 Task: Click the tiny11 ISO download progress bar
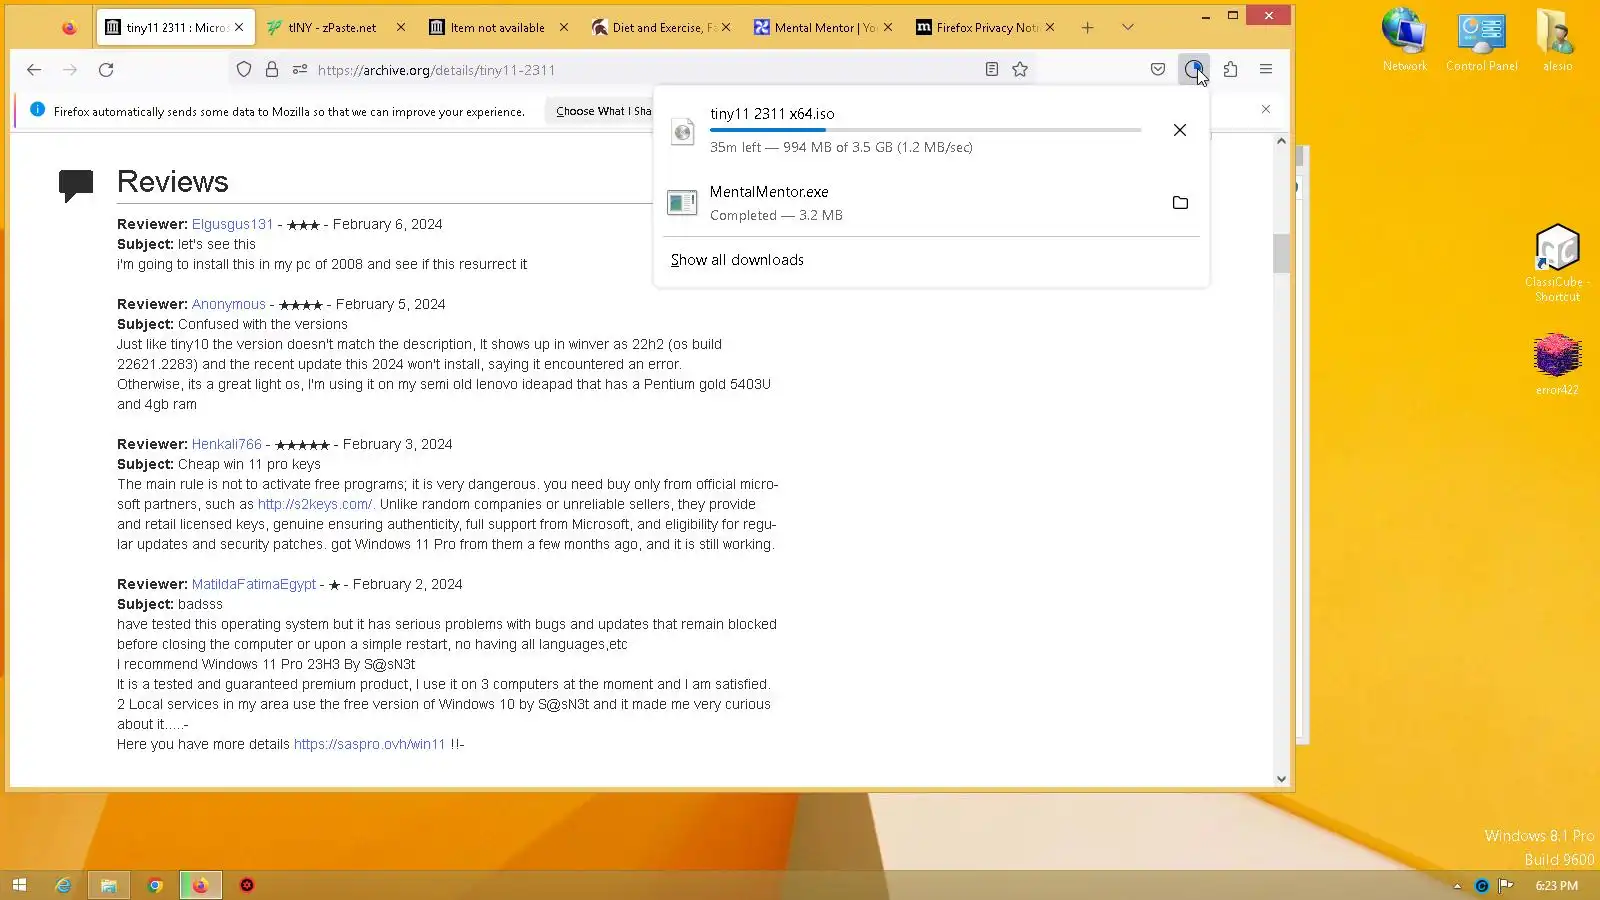(x=925, y=130)
